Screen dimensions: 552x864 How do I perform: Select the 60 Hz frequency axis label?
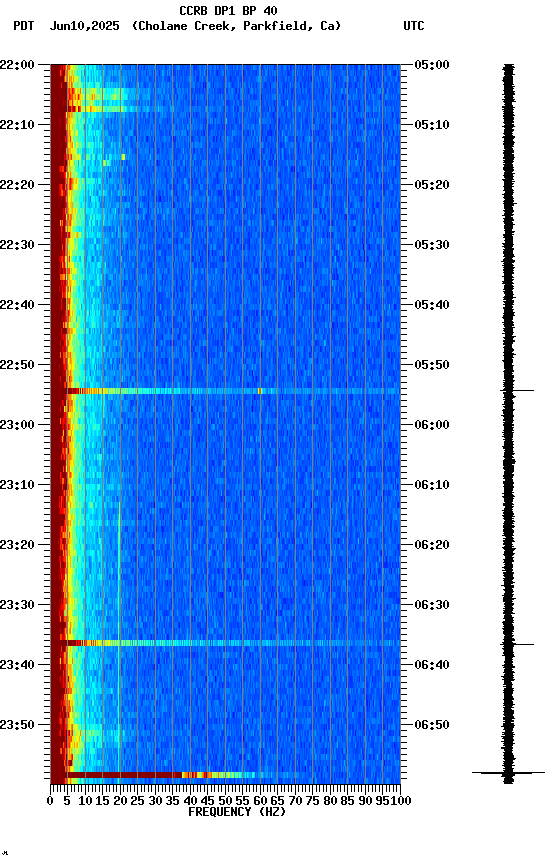click(260, 801)
